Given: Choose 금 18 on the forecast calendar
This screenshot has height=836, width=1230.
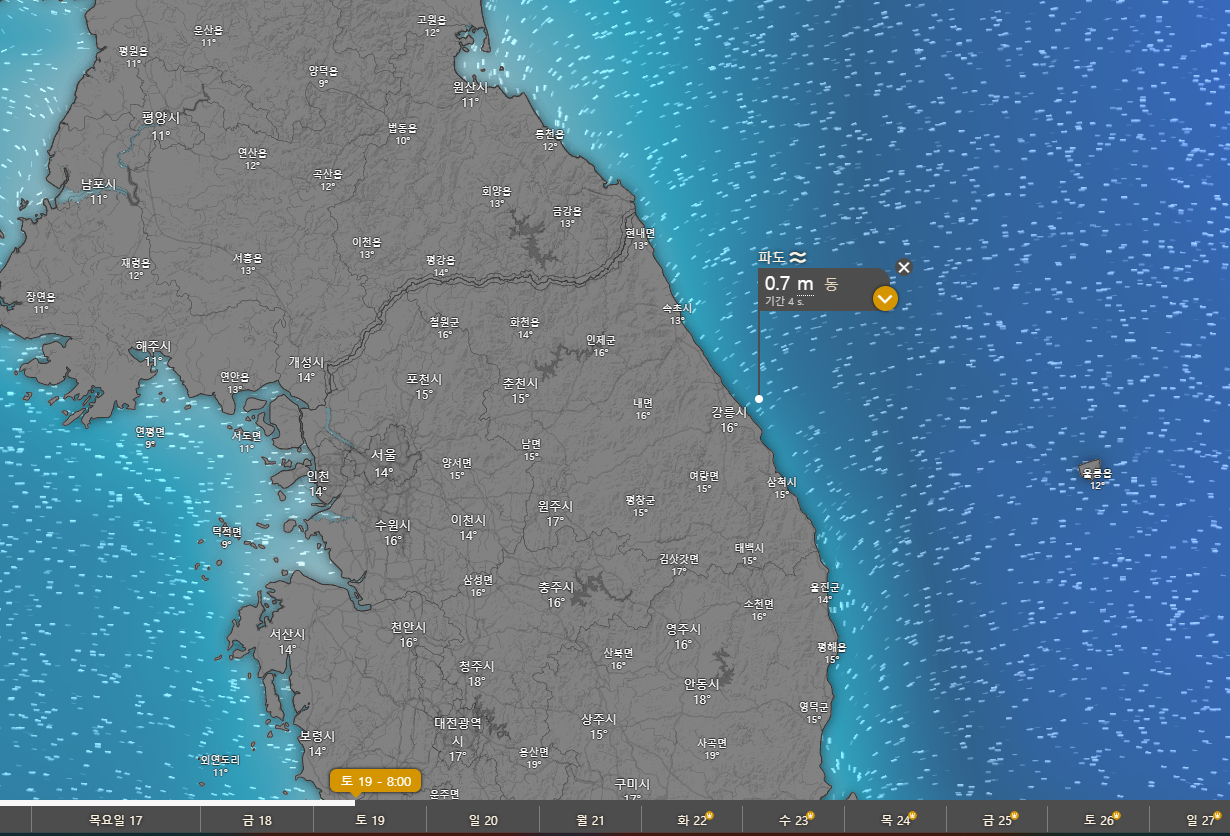Looking at the screenshot, I should 257,821.
